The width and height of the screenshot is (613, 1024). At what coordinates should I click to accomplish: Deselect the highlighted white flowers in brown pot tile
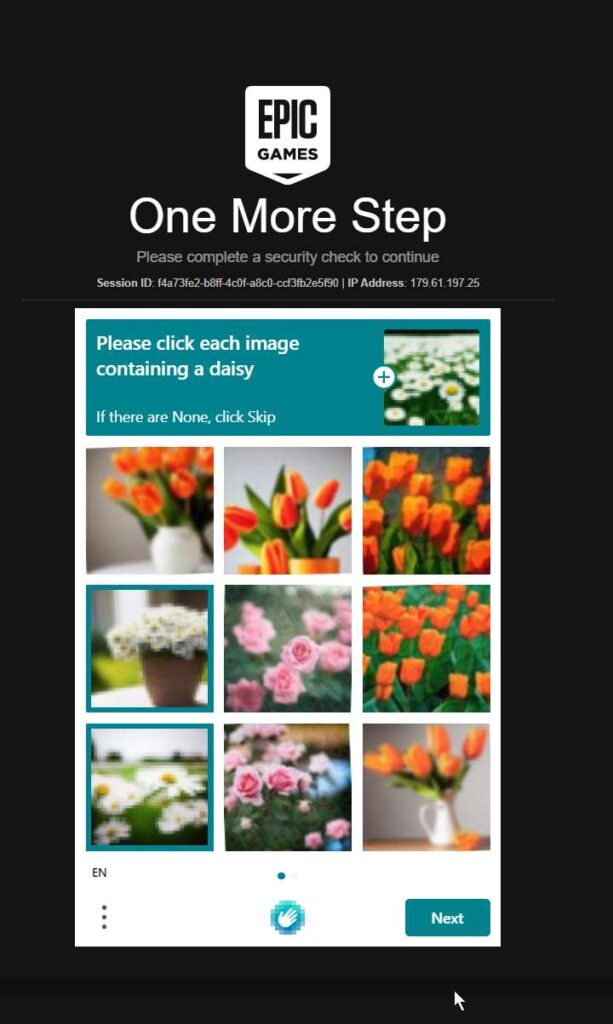tap(149, 648)
